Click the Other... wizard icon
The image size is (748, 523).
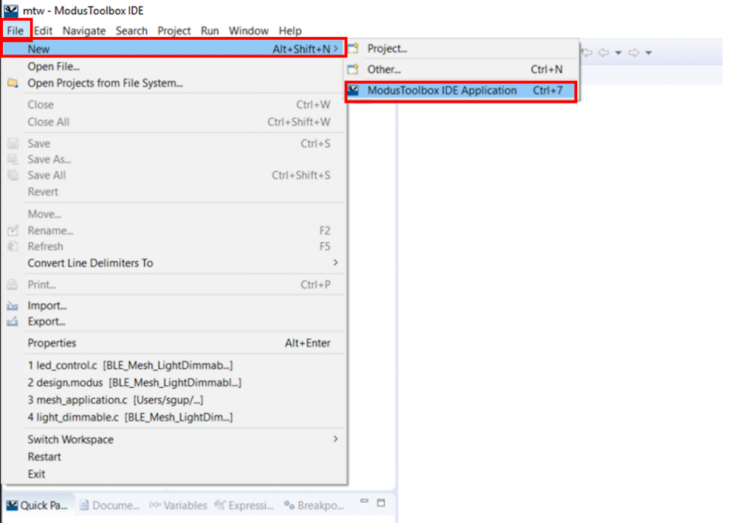click(x=353, y=70)
